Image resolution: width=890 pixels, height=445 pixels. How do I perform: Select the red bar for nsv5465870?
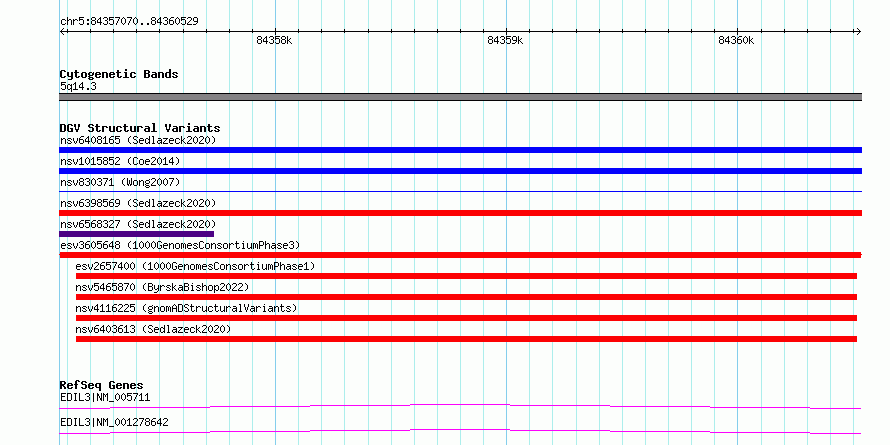(x=466, y=297)
